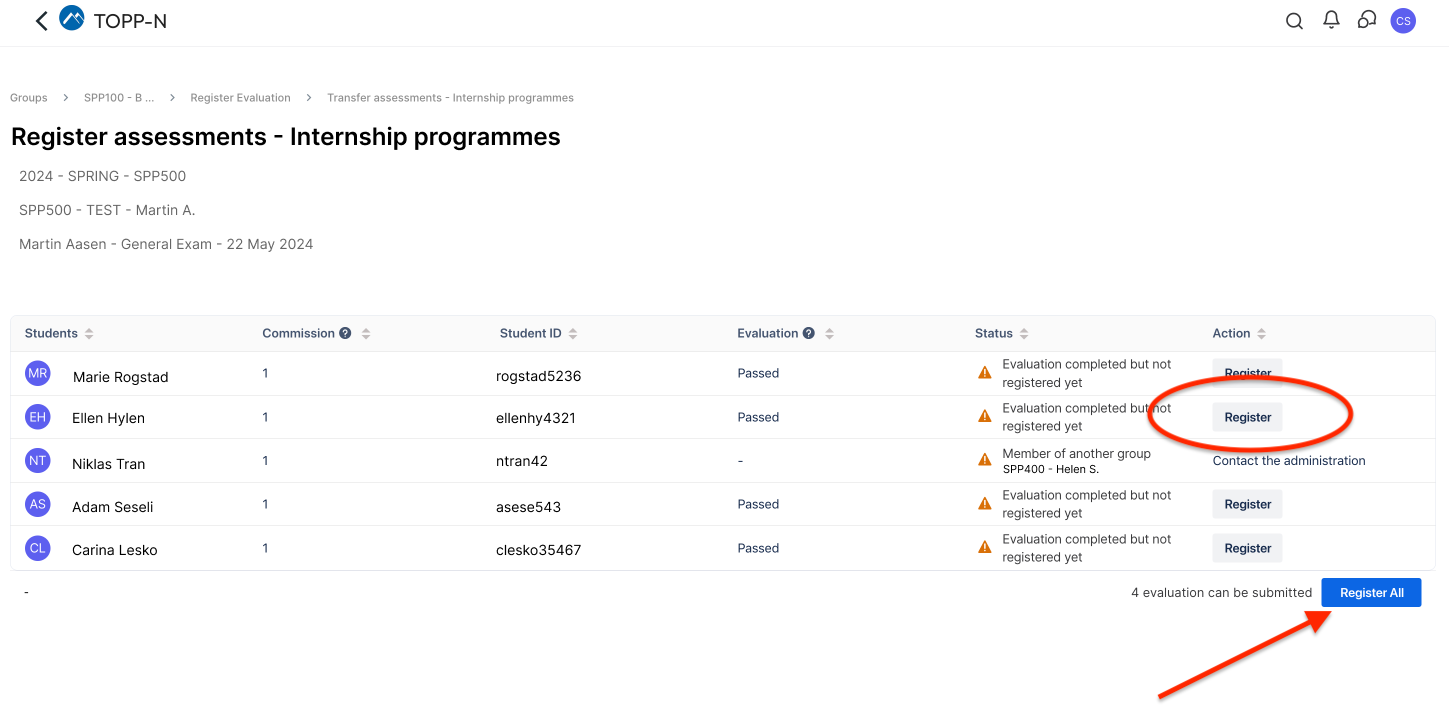The height and width of the screenshot is (719, 1449).
Task: Open the SPP100 - B breadcrumb
Action: point(119,98)
